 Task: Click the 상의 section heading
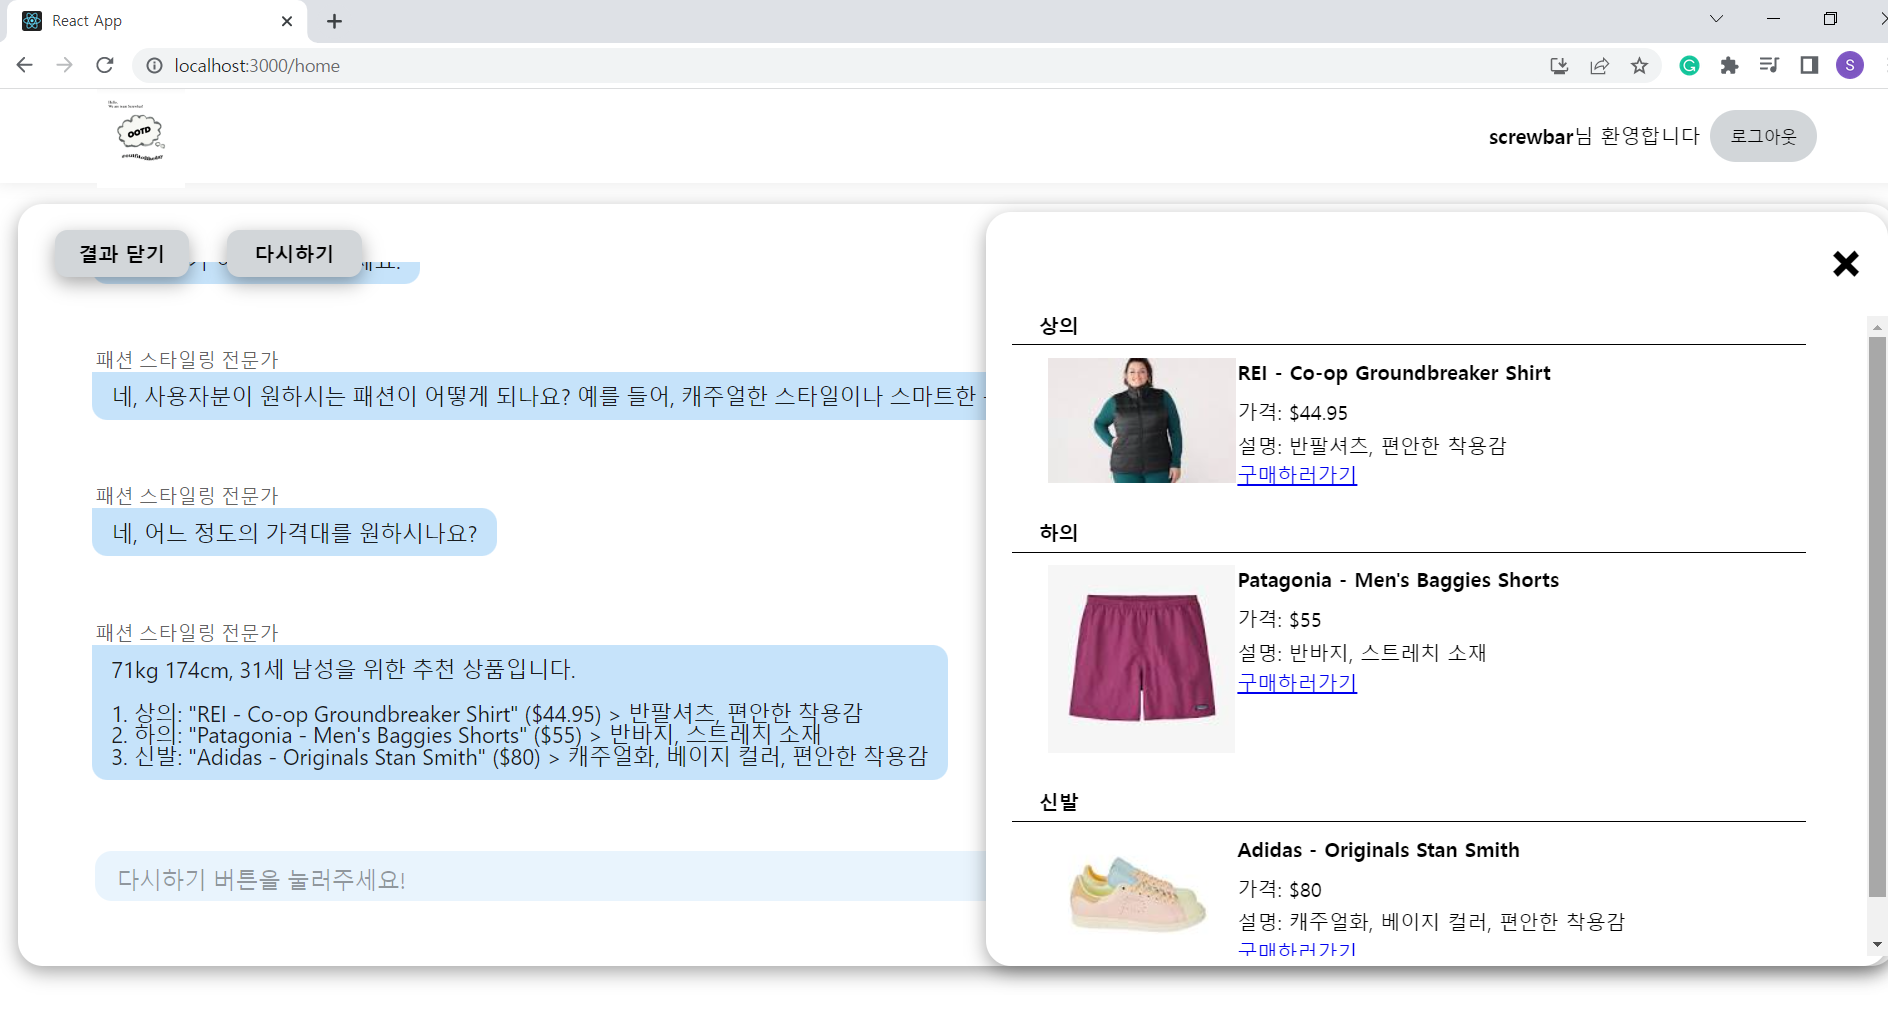1059,326
